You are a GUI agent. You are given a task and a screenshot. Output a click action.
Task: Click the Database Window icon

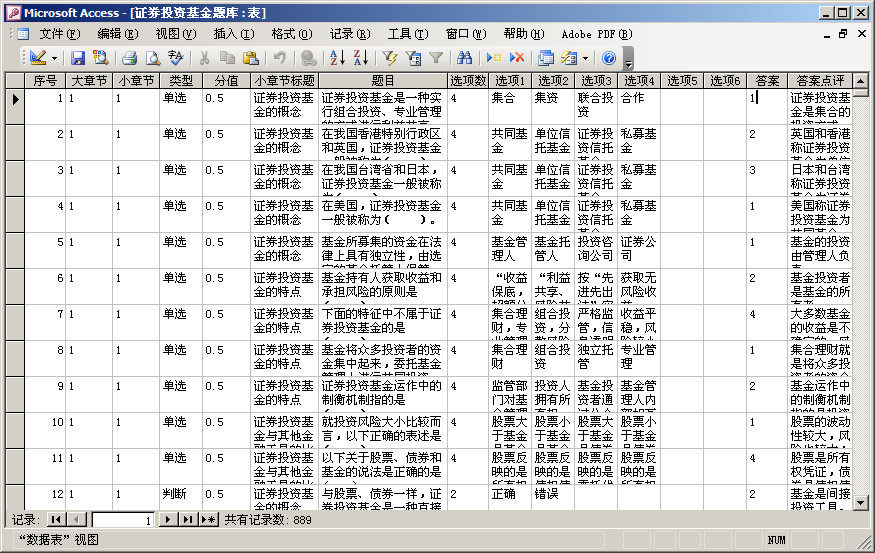(x=546, y=57)
